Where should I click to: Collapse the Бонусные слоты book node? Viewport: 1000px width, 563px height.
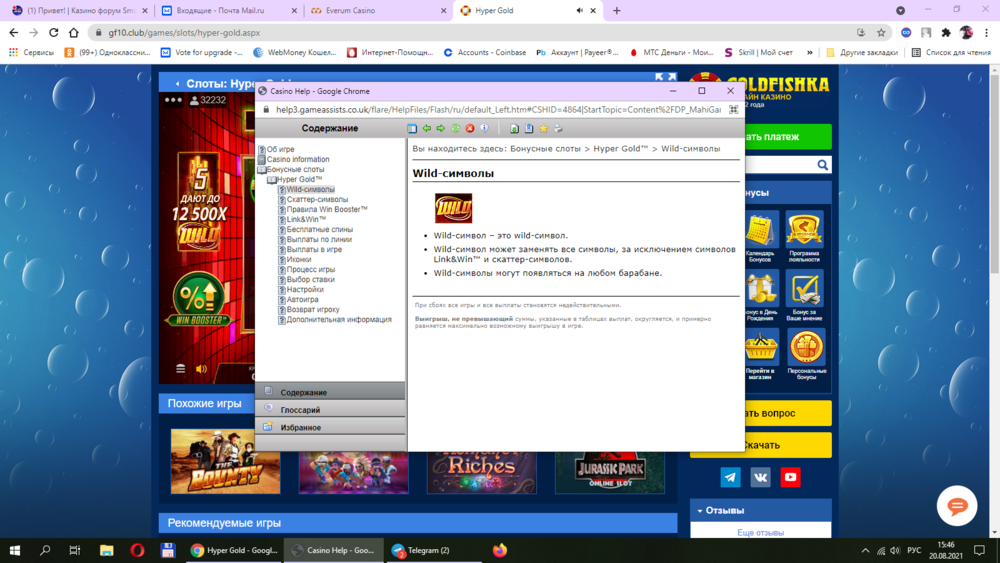pyautogui.click(x=261, y=170)
